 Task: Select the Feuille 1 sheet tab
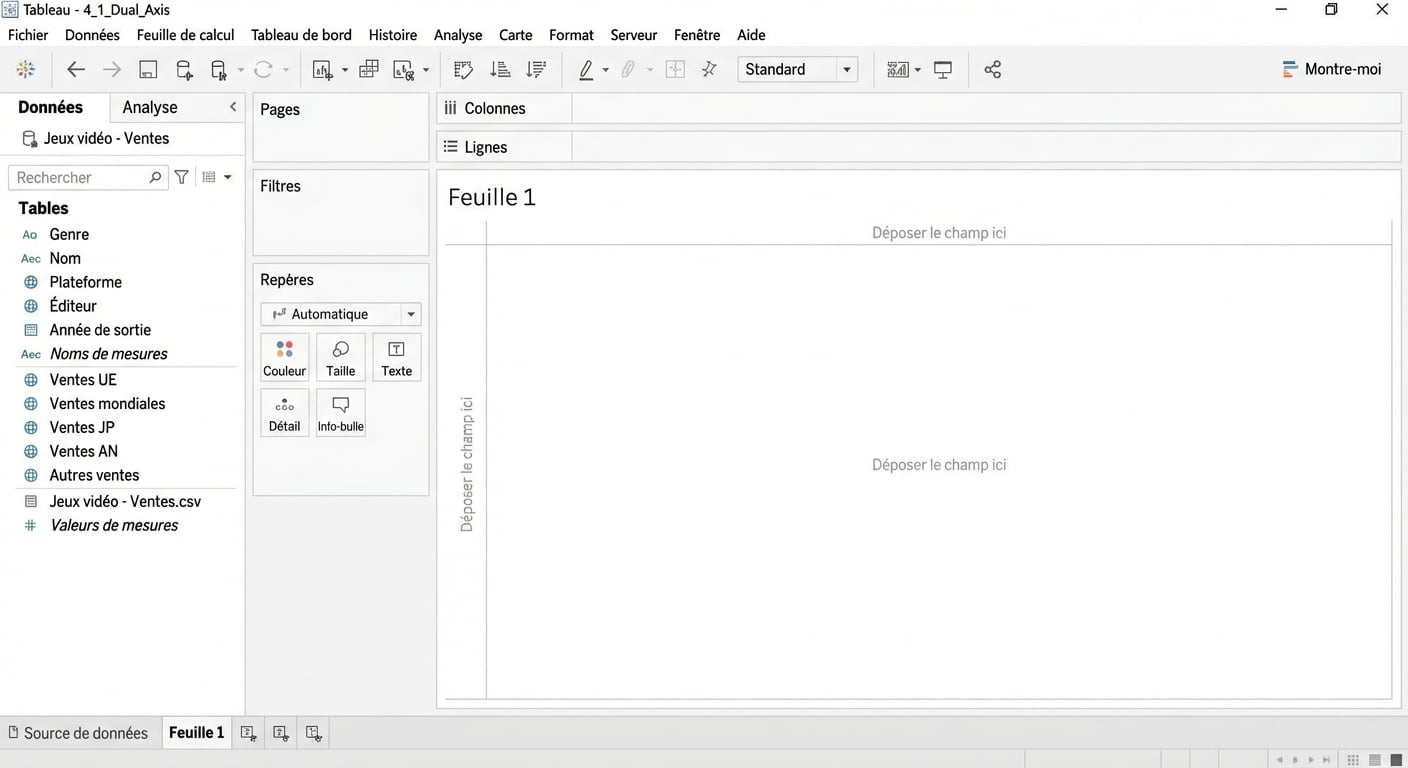tap(196, 733)
